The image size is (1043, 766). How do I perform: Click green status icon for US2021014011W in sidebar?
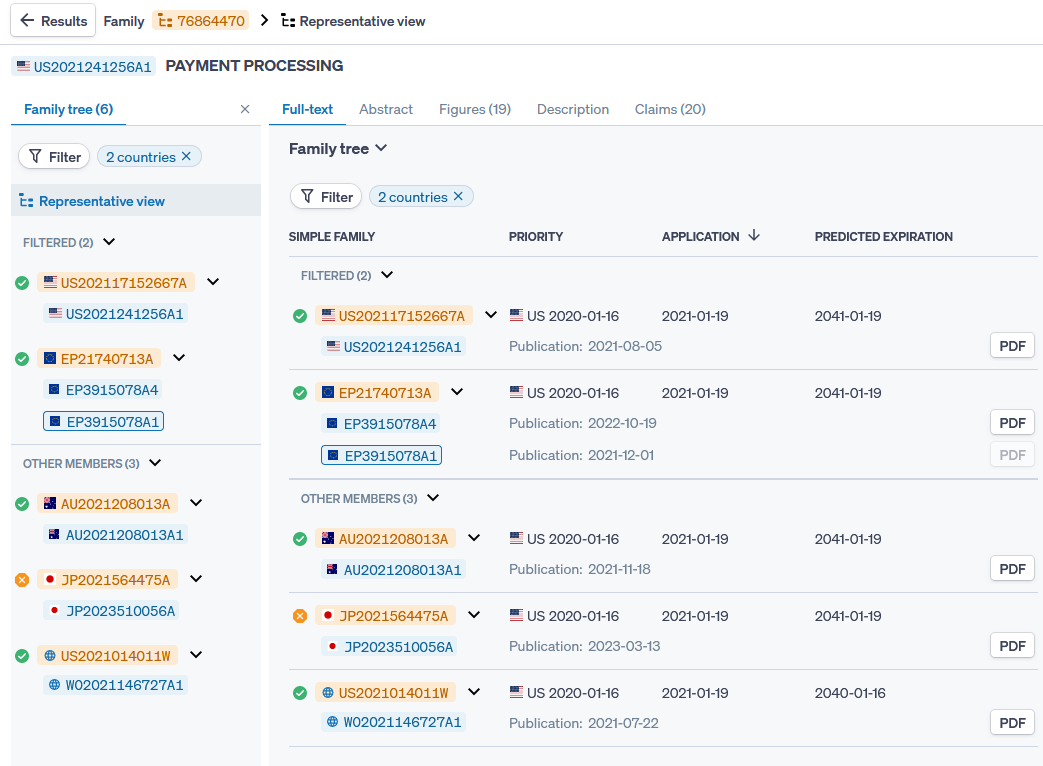(22, 656)
